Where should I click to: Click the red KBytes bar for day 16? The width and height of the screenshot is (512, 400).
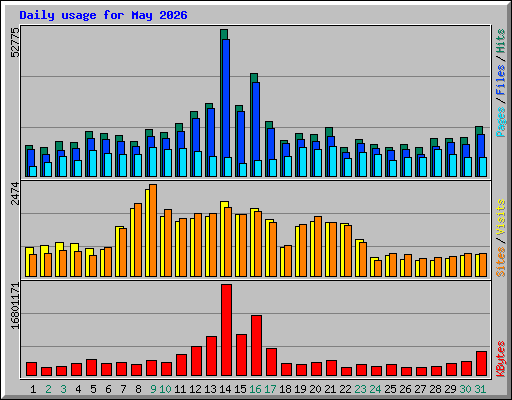point(256,346)
